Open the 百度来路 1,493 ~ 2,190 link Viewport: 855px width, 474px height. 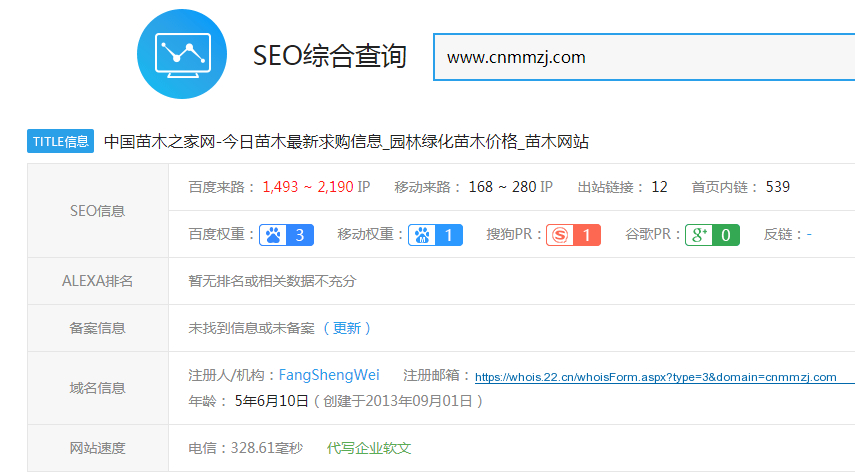[x=308, y=187]
